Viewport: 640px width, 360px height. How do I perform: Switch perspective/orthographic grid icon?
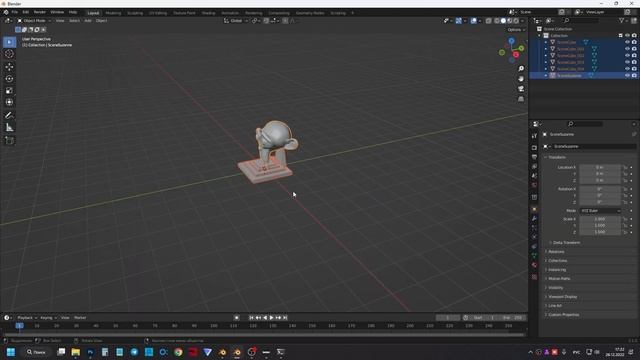coord(521,99)
